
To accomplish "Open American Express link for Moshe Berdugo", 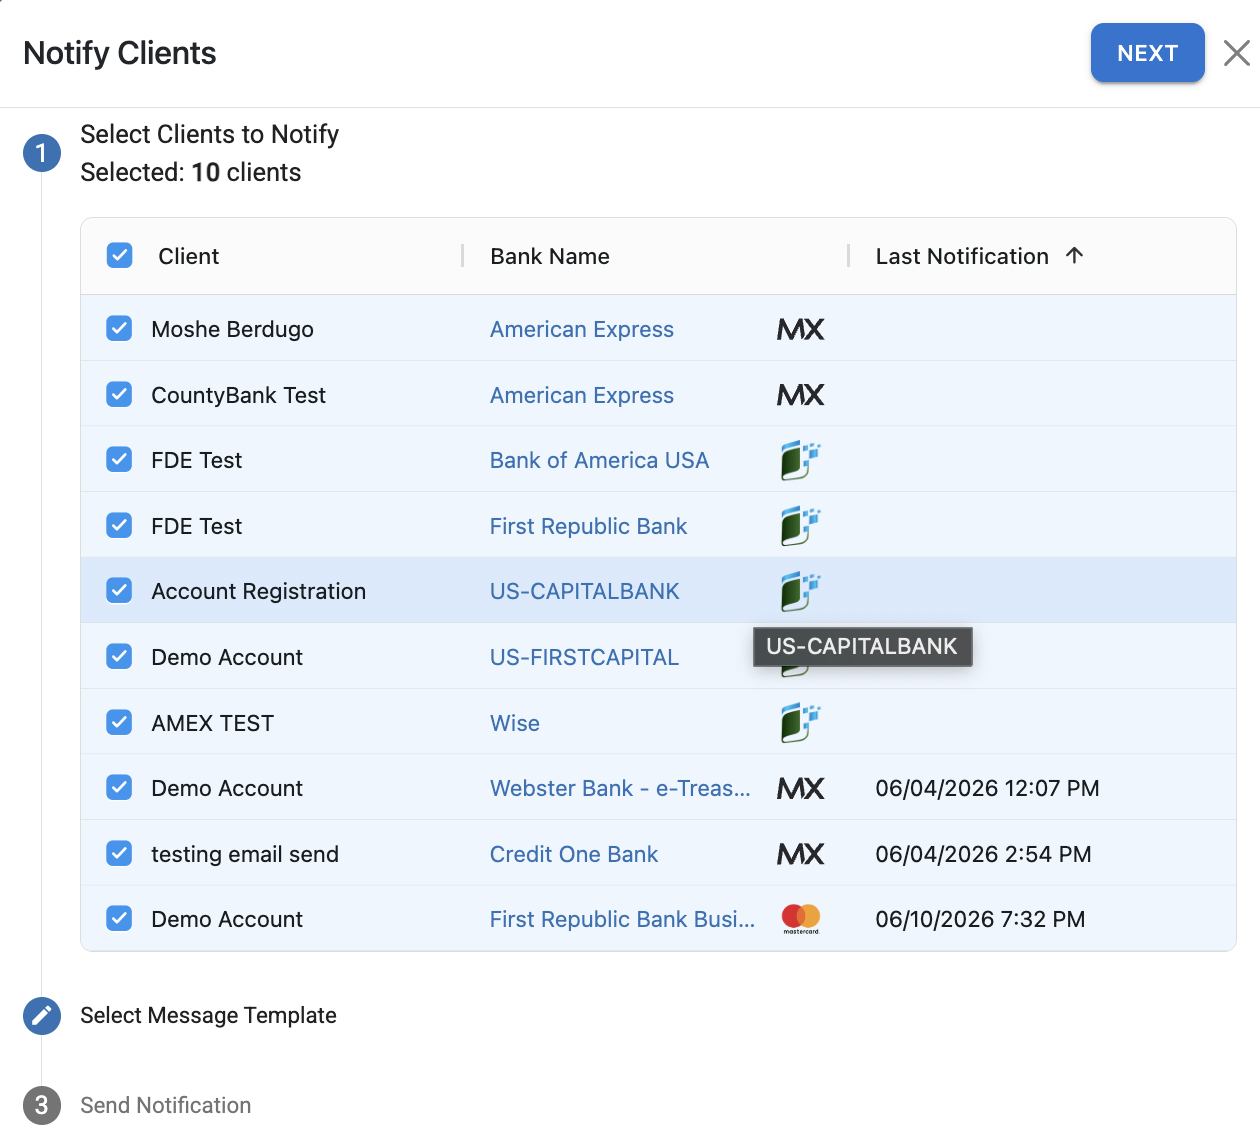I will click(x=582, y=329).
